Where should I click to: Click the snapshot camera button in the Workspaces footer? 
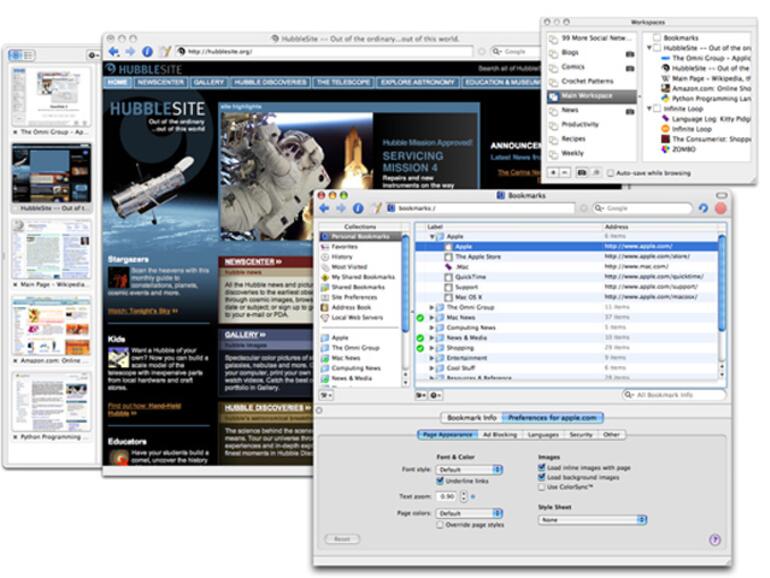(x=582, y=173)
